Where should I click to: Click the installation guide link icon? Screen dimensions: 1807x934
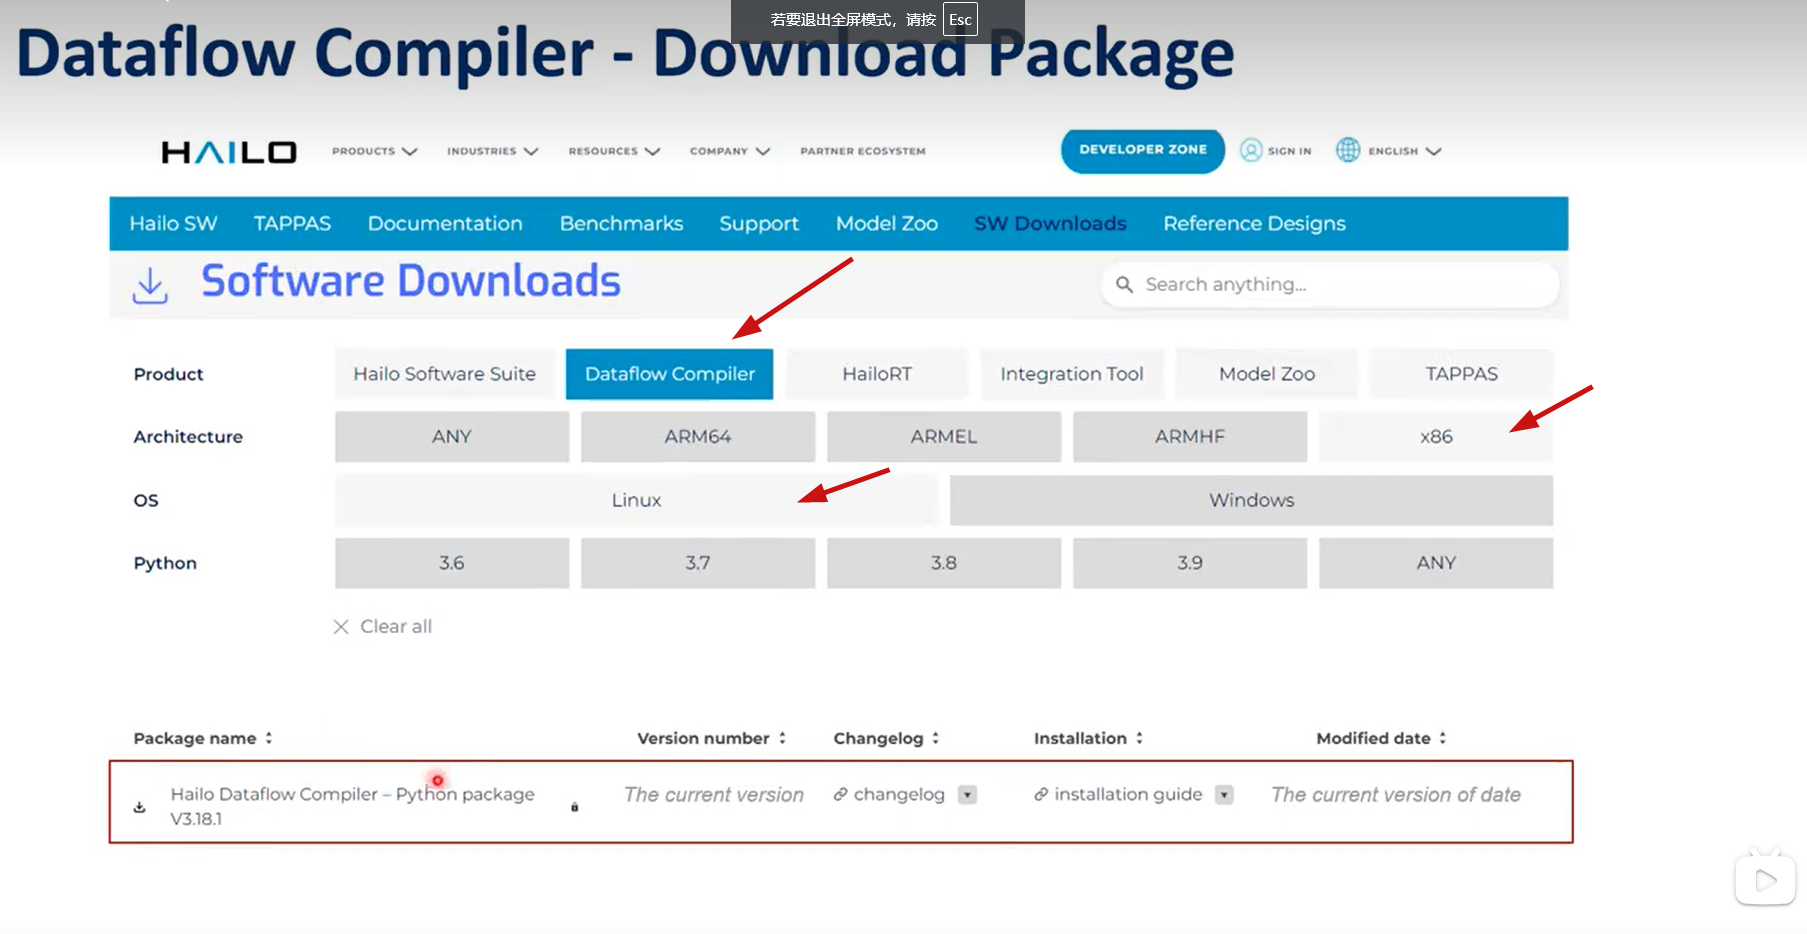[1041, 794]
